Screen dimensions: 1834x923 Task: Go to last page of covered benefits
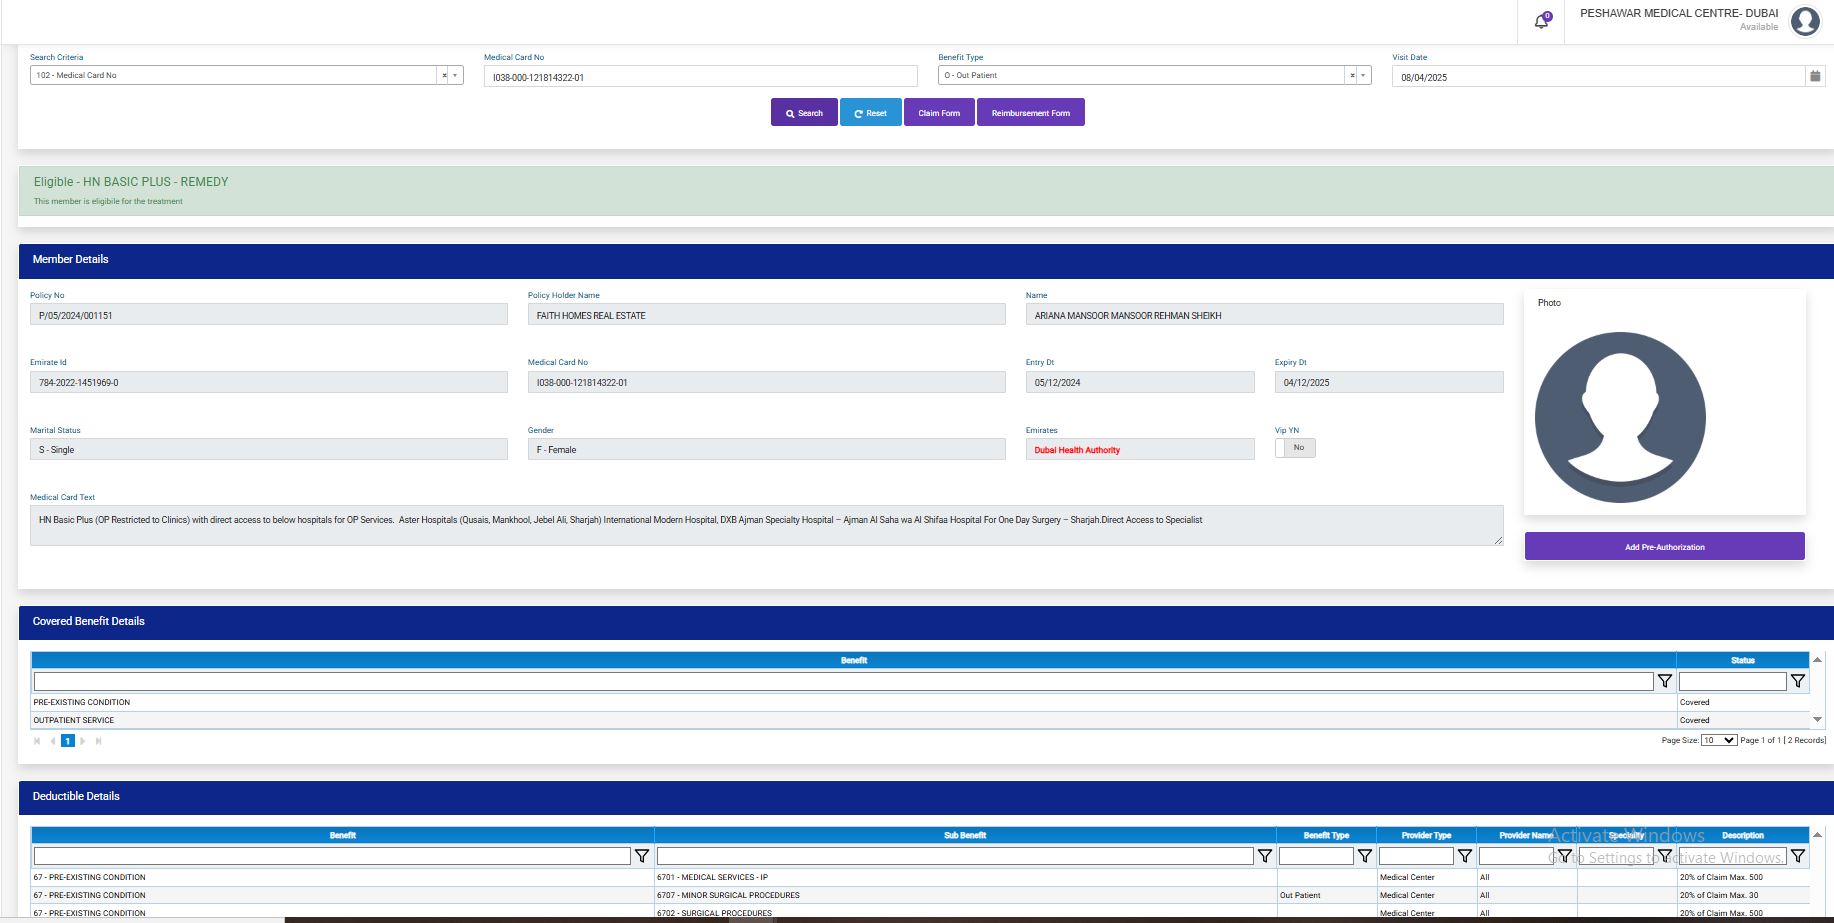click(98, 741)
